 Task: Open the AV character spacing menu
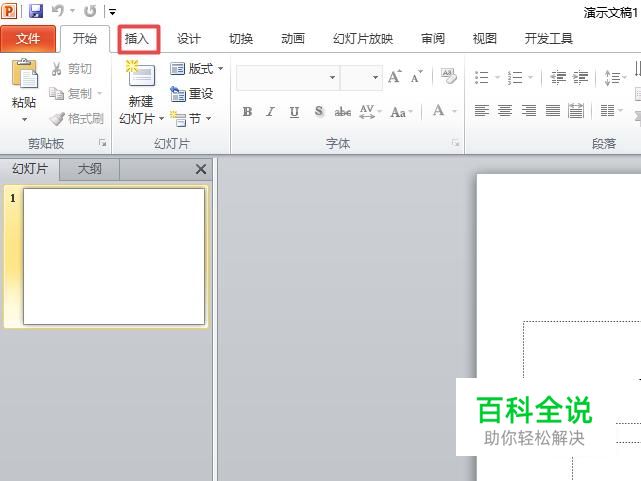[370, 111]
